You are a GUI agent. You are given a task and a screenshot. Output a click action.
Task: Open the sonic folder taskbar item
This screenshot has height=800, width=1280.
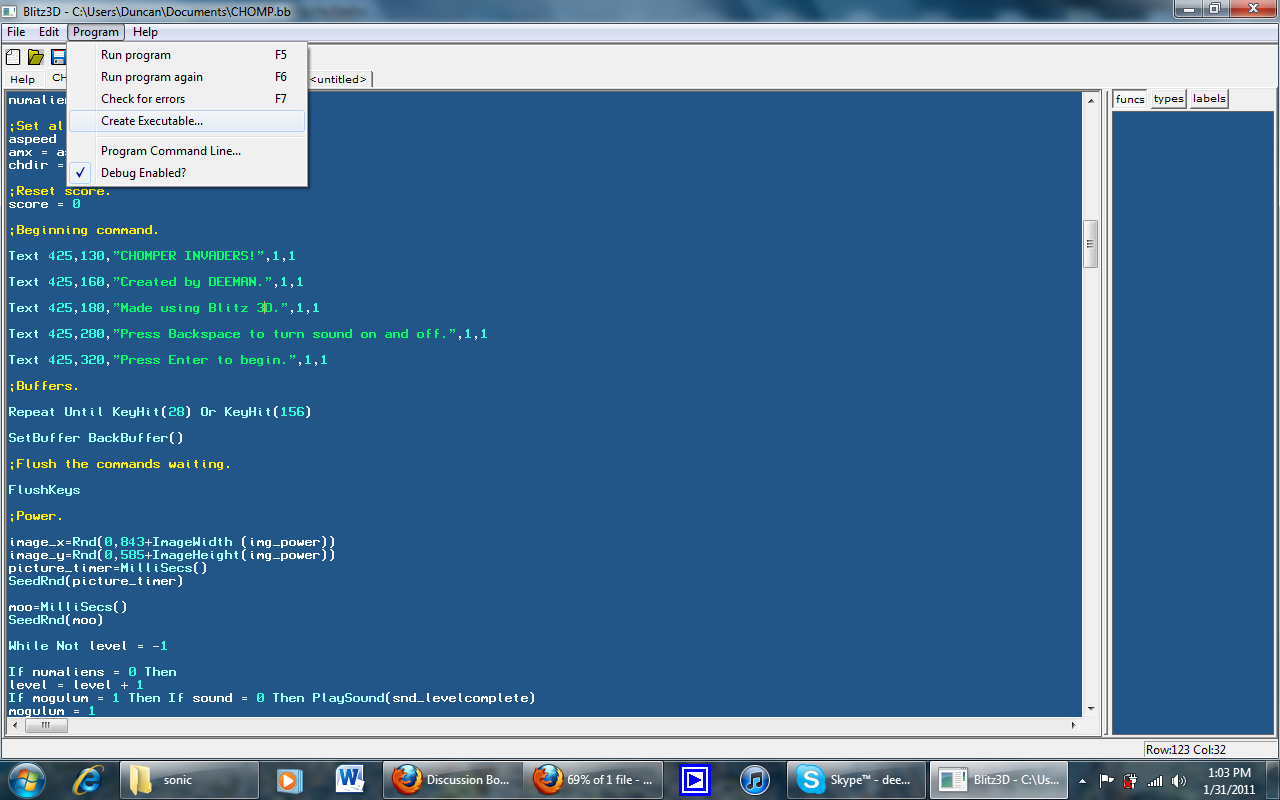189,779
